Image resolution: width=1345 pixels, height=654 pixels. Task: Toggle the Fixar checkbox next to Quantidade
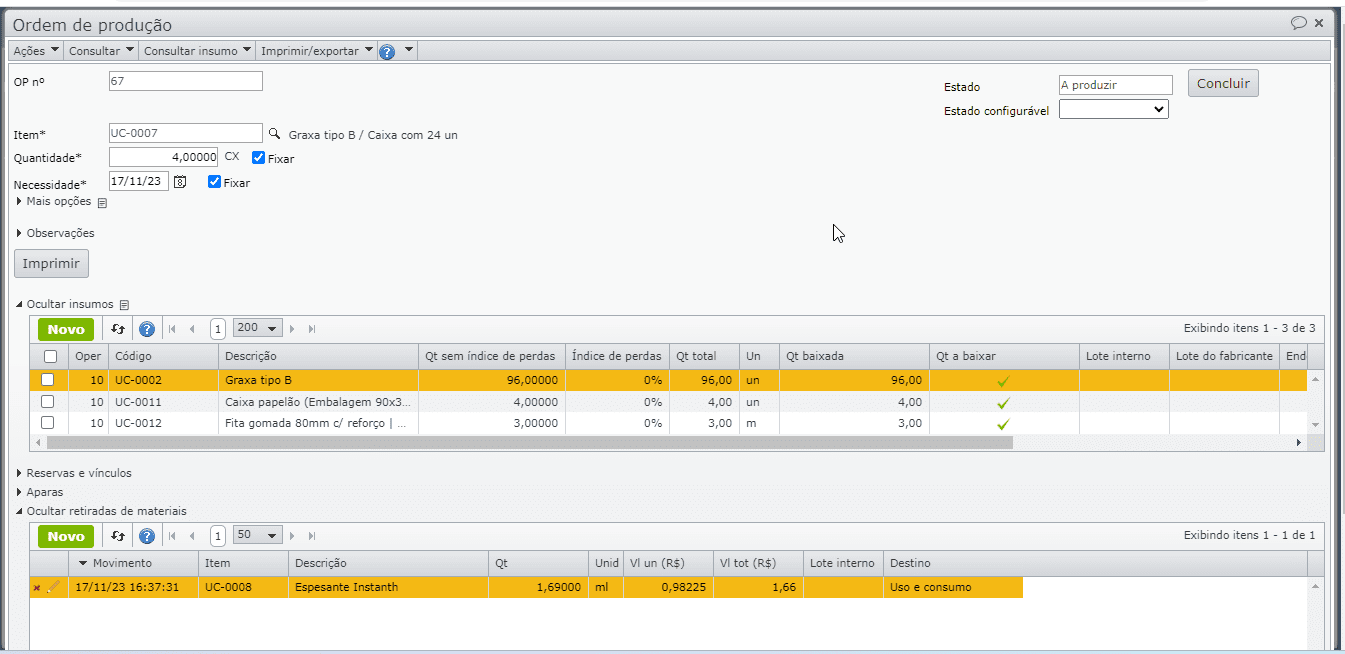258,158
